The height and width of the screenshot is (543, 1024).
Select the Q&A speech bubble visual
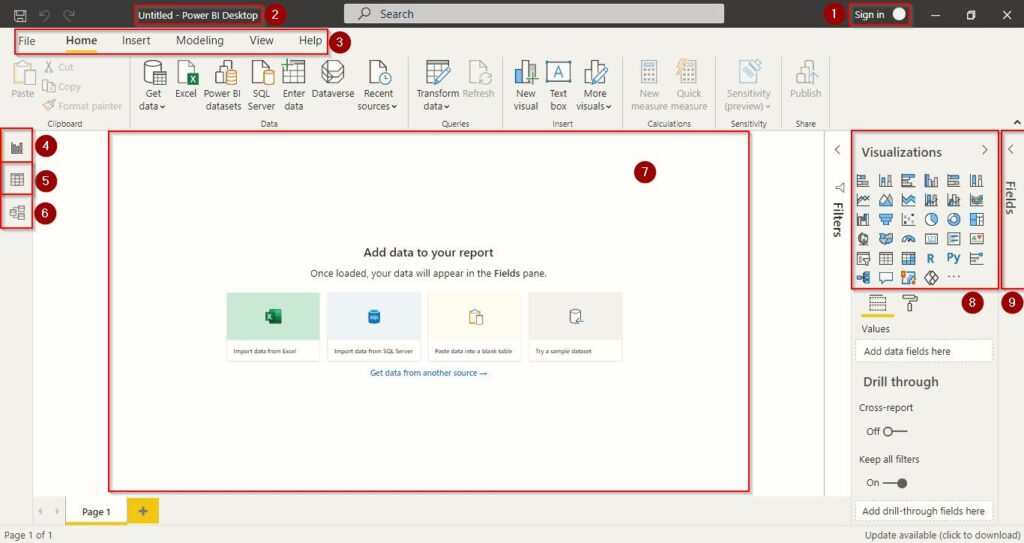(886, 278)
